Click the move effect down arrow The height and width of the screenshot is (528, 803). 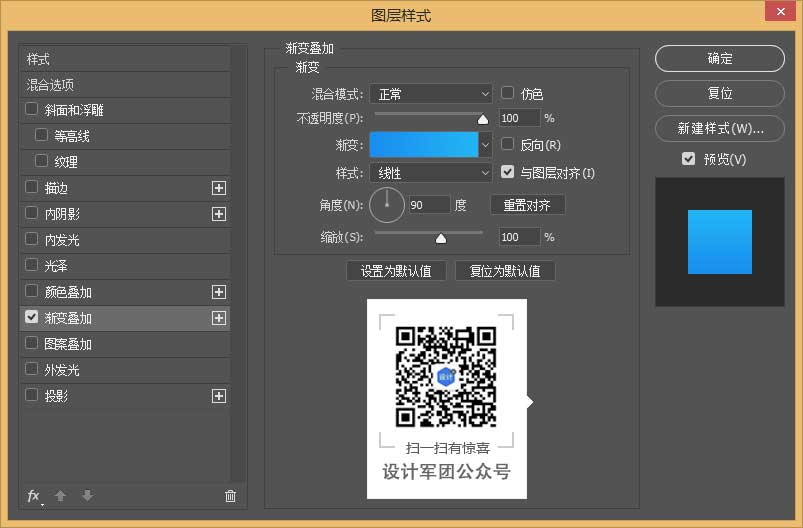coord(87,496)
